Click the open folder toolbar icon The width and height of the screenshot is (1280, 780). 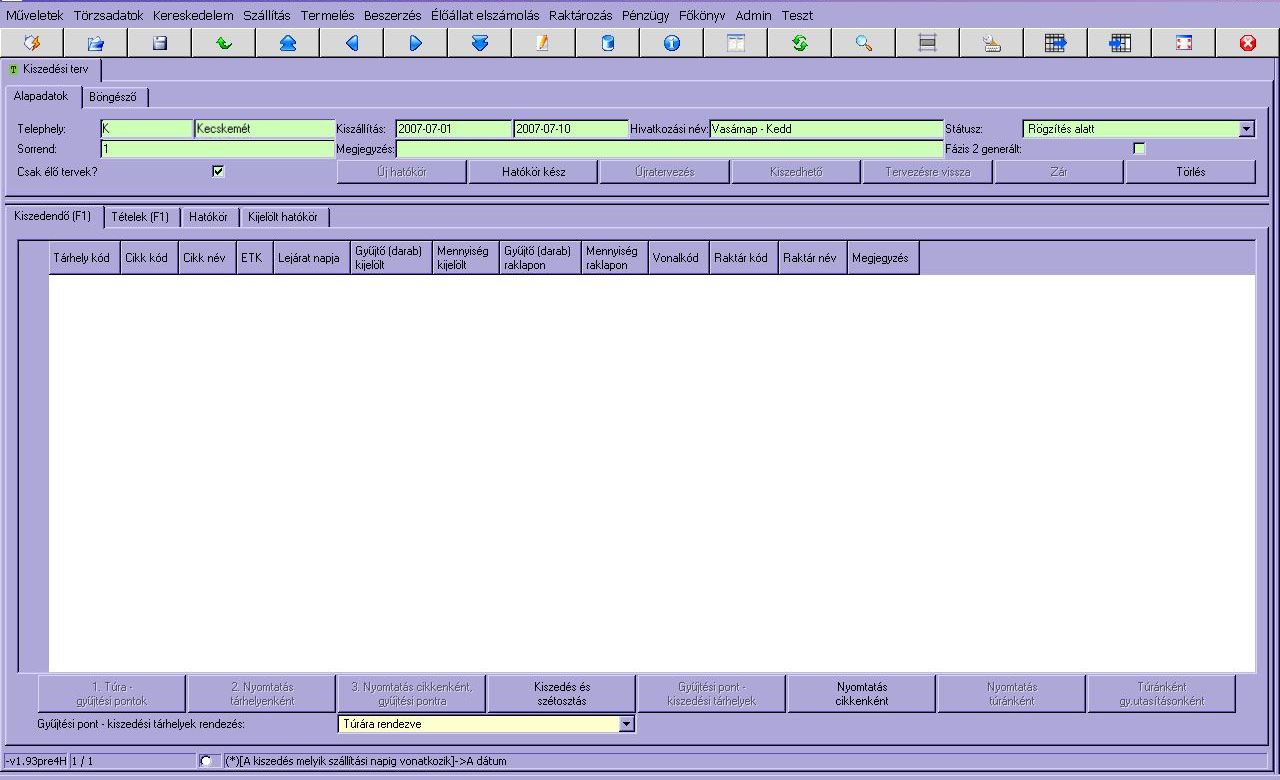coord(96,43)
